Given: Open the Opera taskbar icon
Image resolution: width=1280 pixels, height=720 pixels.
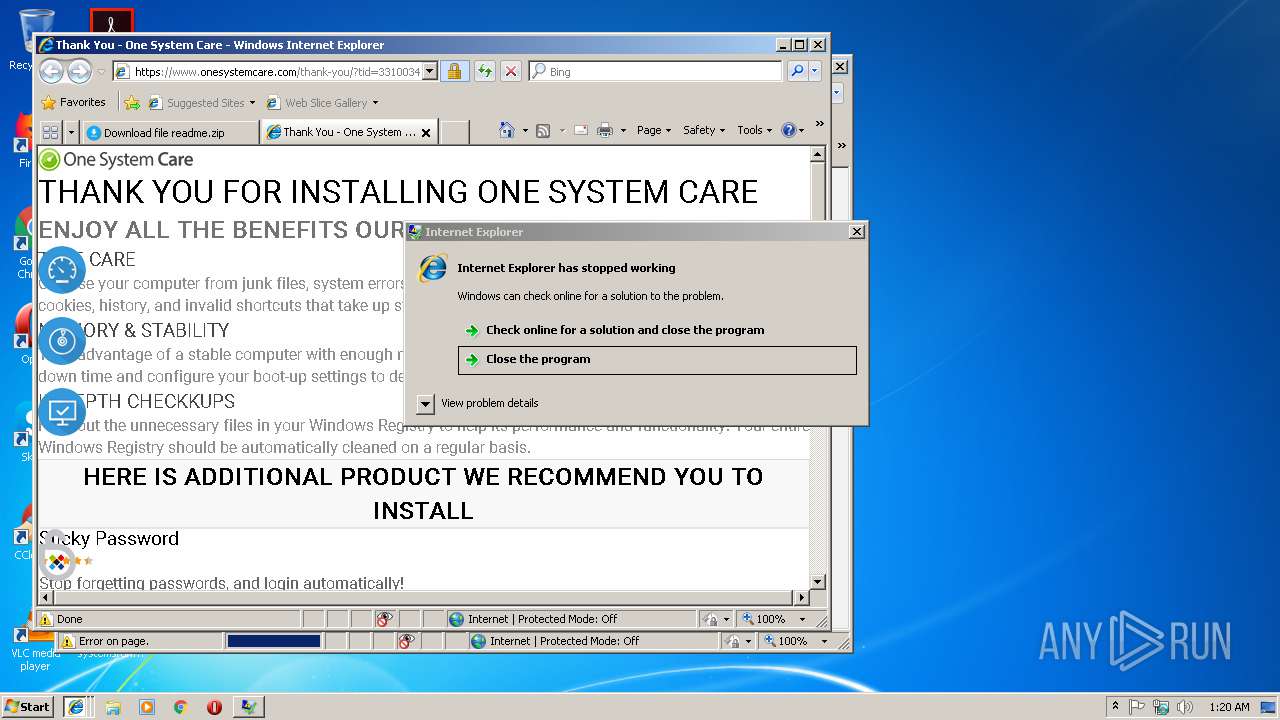Looking at the screenshot, I should pos(214,706).
